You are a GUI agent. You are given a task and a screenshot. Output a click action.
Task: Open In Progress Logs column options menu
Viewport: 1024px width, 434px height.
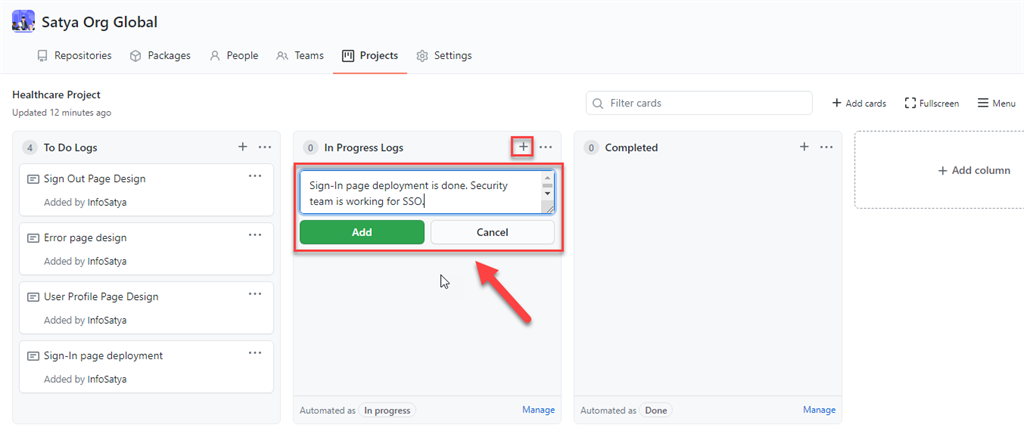[546, 147]
